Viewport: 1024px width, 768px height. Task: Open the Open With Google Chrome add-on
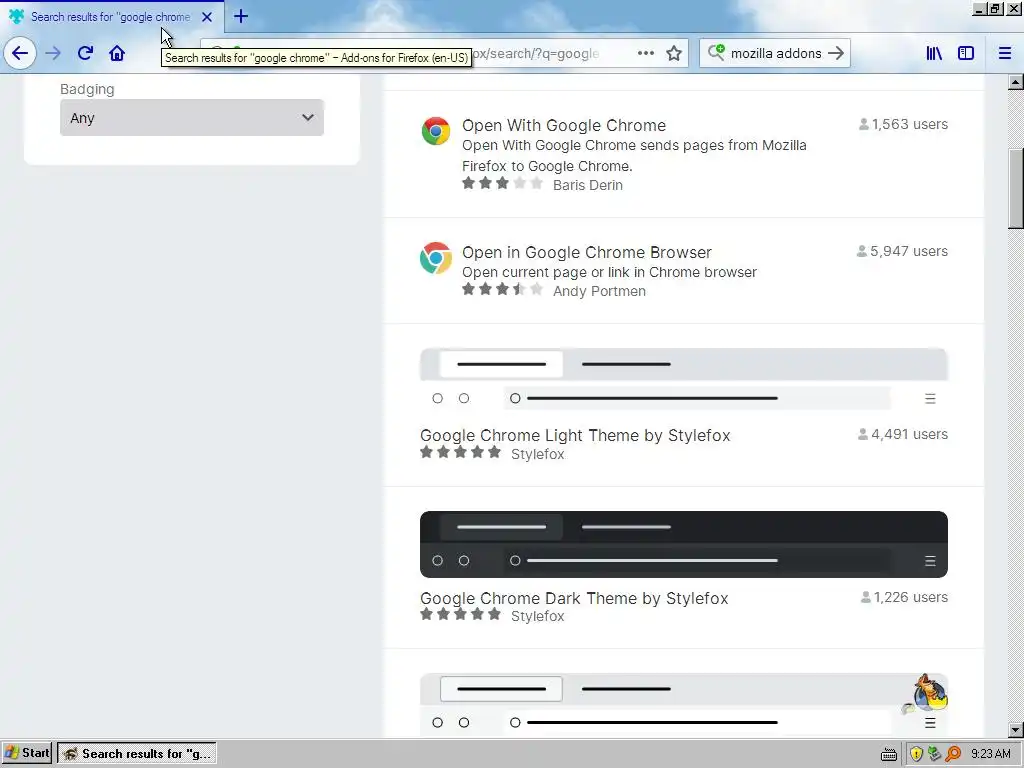coord(564,125)
